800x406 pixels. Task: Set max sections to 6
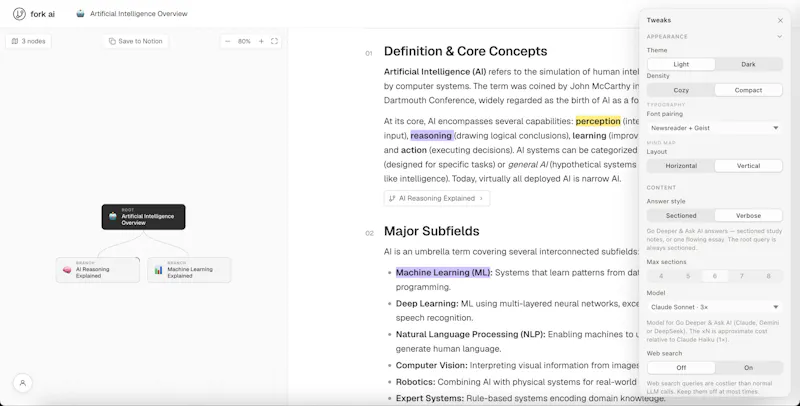click(715, 276)
